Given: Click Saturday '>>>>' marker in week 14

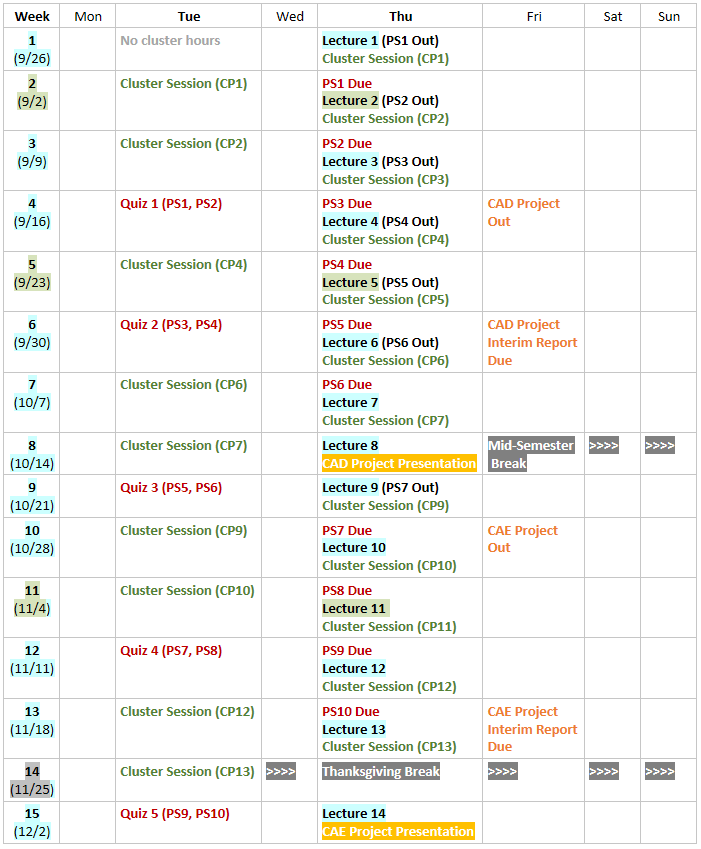Looking at the screenshot, I should 604,771.
